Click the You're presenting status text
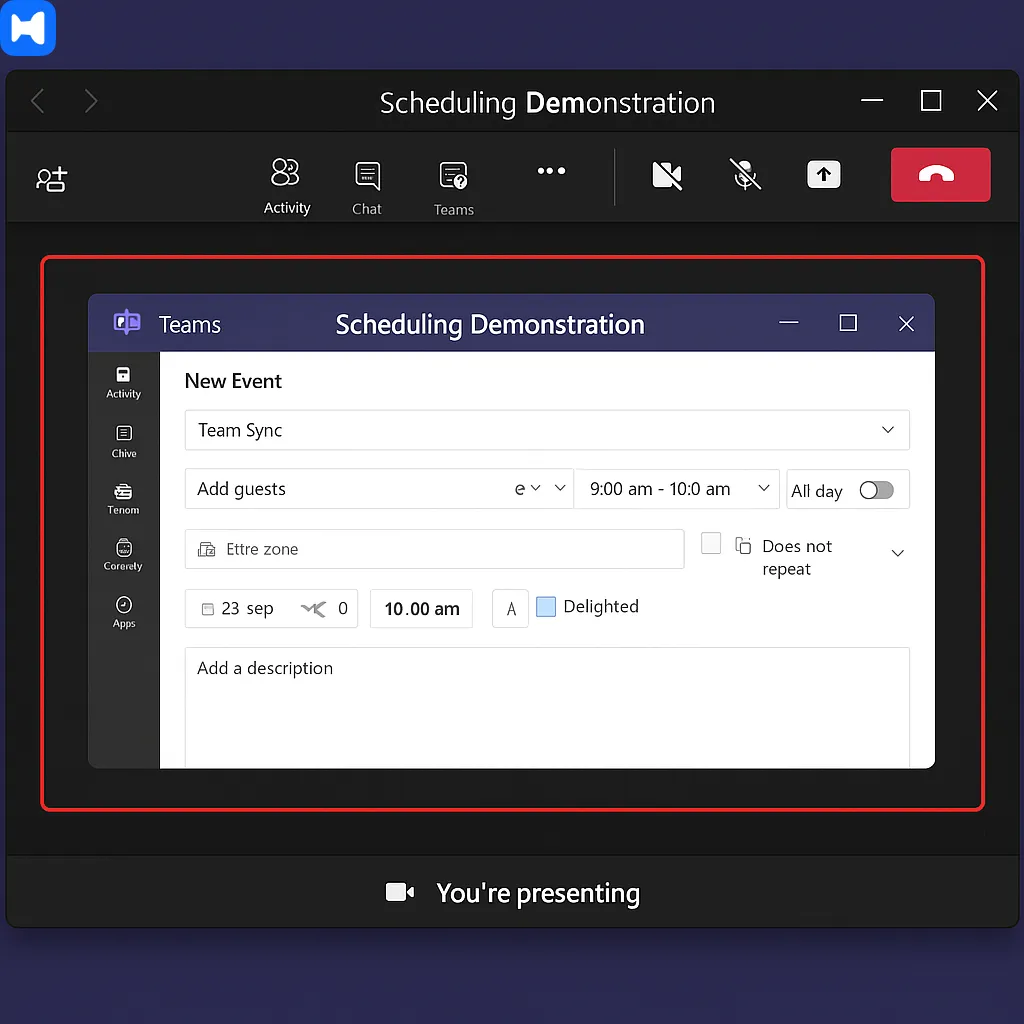Screen dimensions: 1024x1024 point(538,893)
